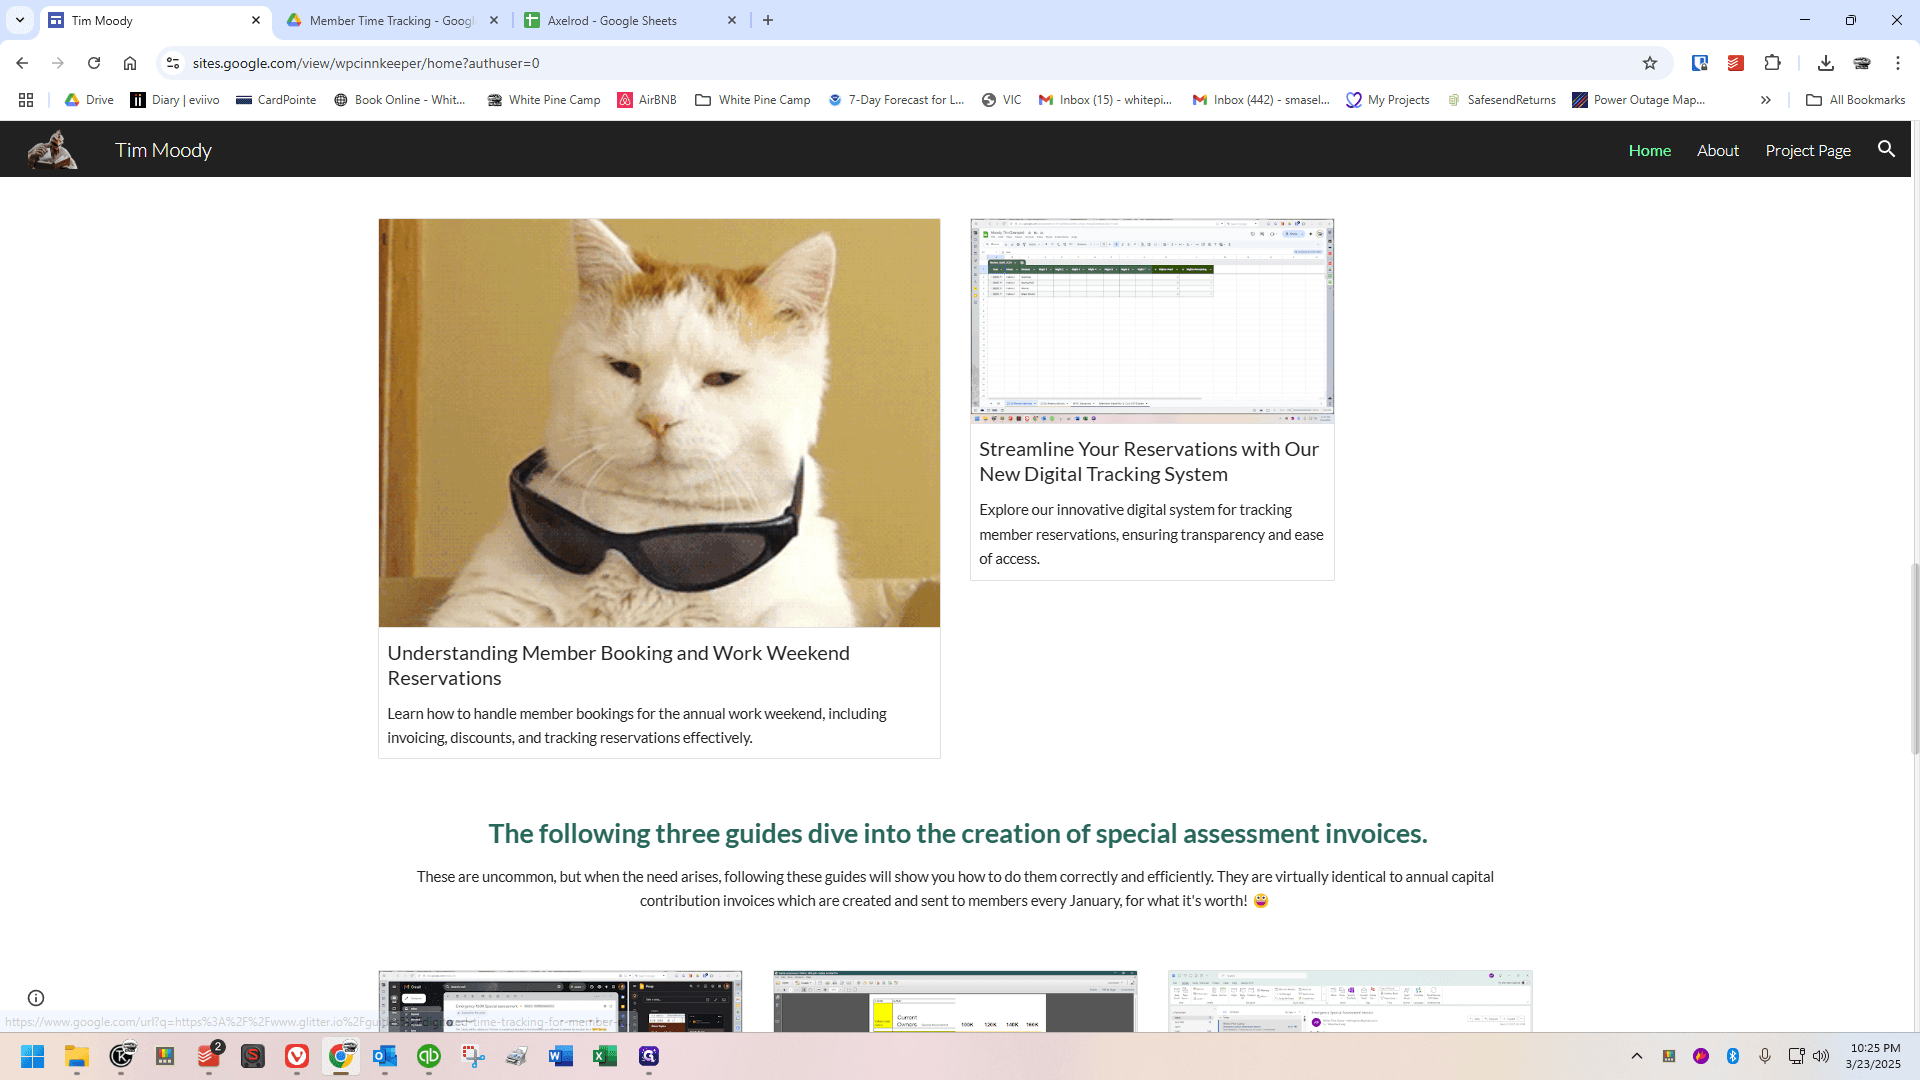Click the home button in the browser toolbar
The height and width of the screenshot is (1080, 1920).
[130, 63]
